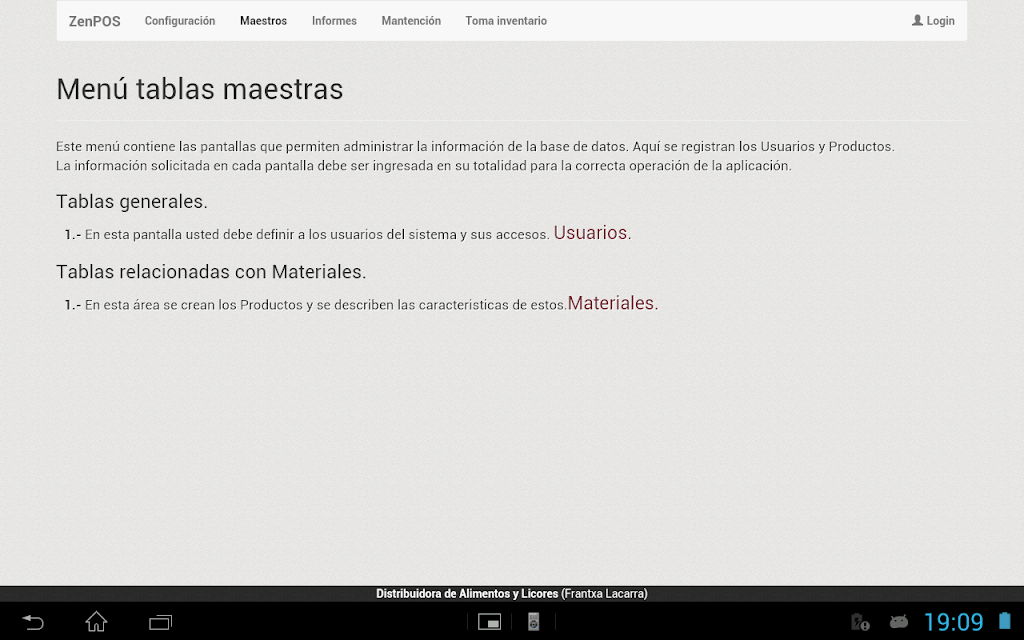Tap the 19:09 clock in status bar
Viewport: 1024px width, 640px height.
(953, 622)
